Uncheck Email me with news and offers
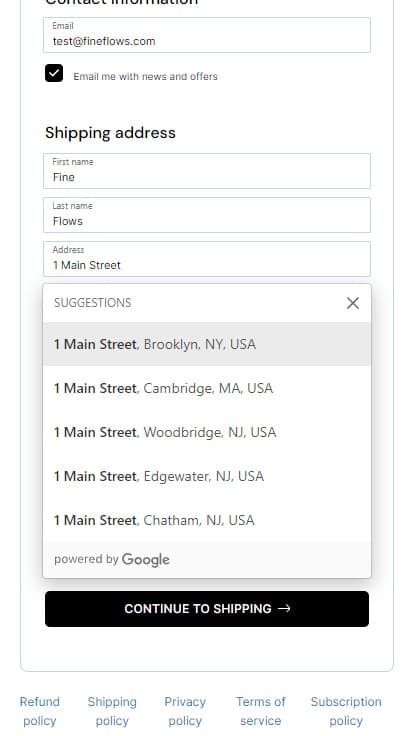Viewport: 414px width, 736px height. click(54, 73)
